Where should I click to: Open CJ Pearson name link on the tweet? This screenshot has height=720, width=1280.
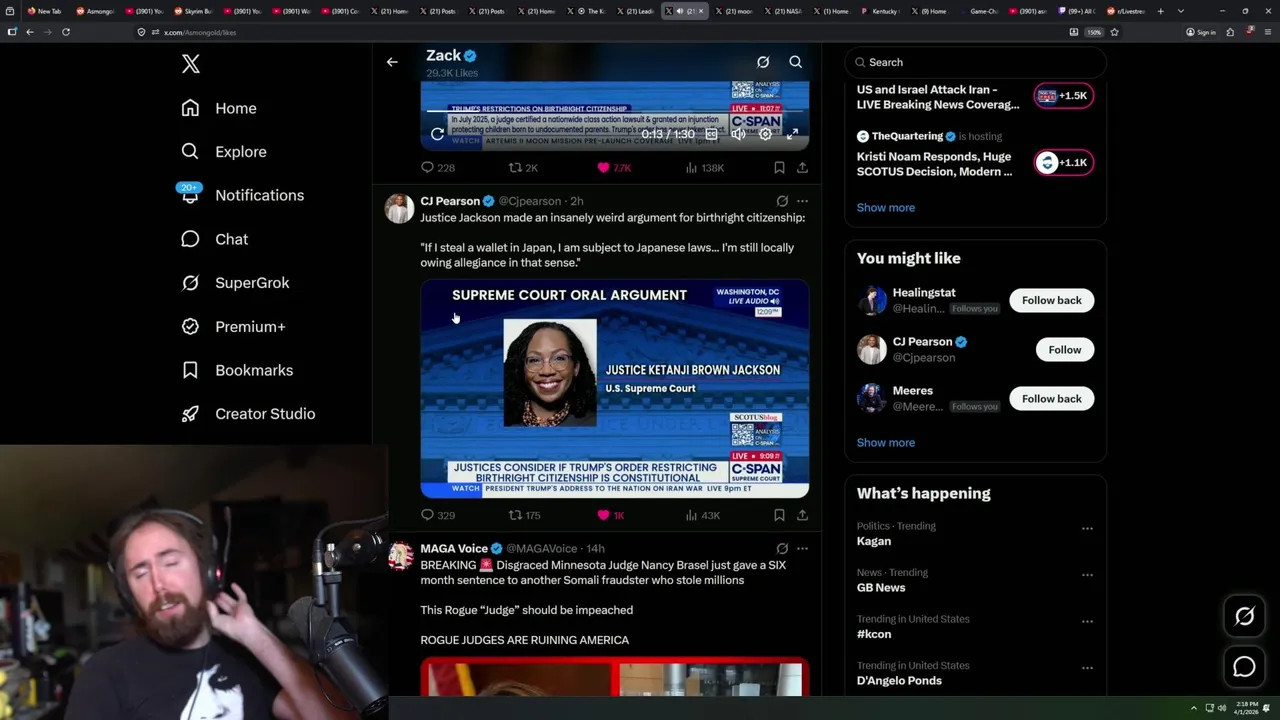pos(450,201)
